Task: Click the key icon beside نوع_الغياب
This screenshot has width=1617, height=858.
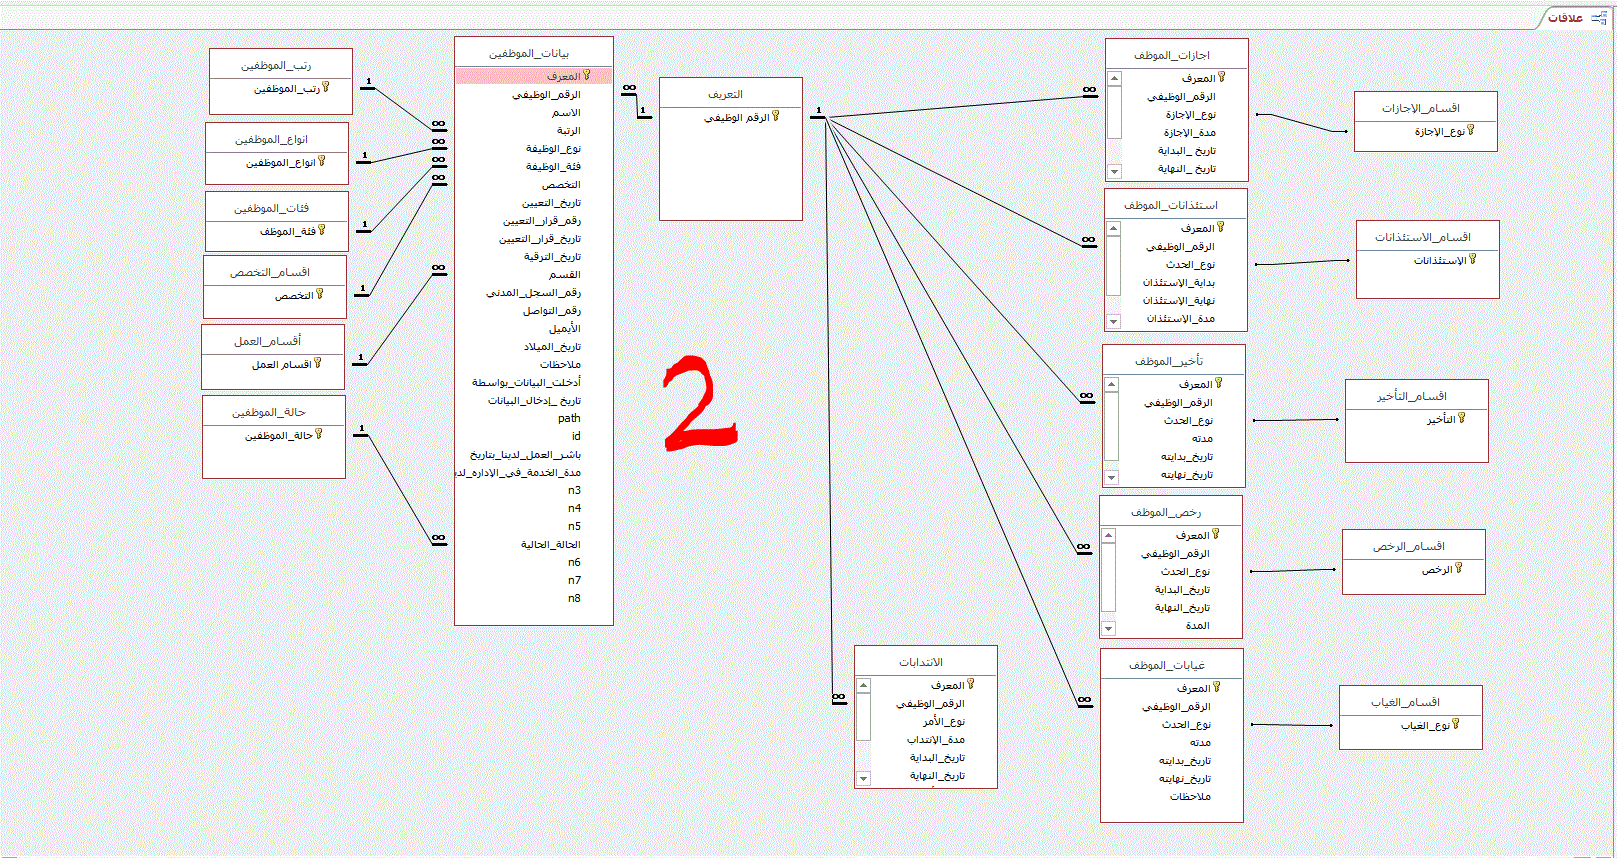Action: coord(1456,725)
